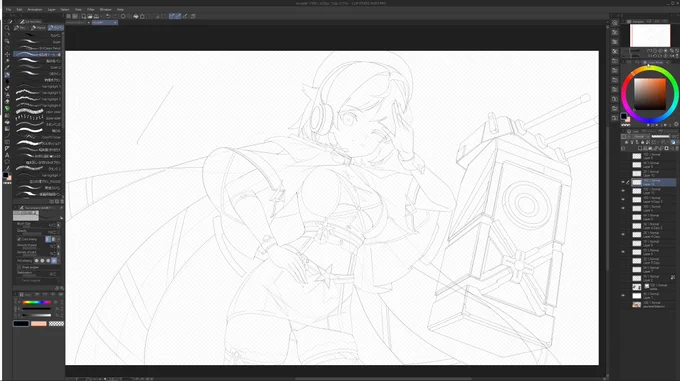Open Brush Size dynamics button
Image resolution: width=680 pixels, height=381 pixels.
tap(59, 225)
